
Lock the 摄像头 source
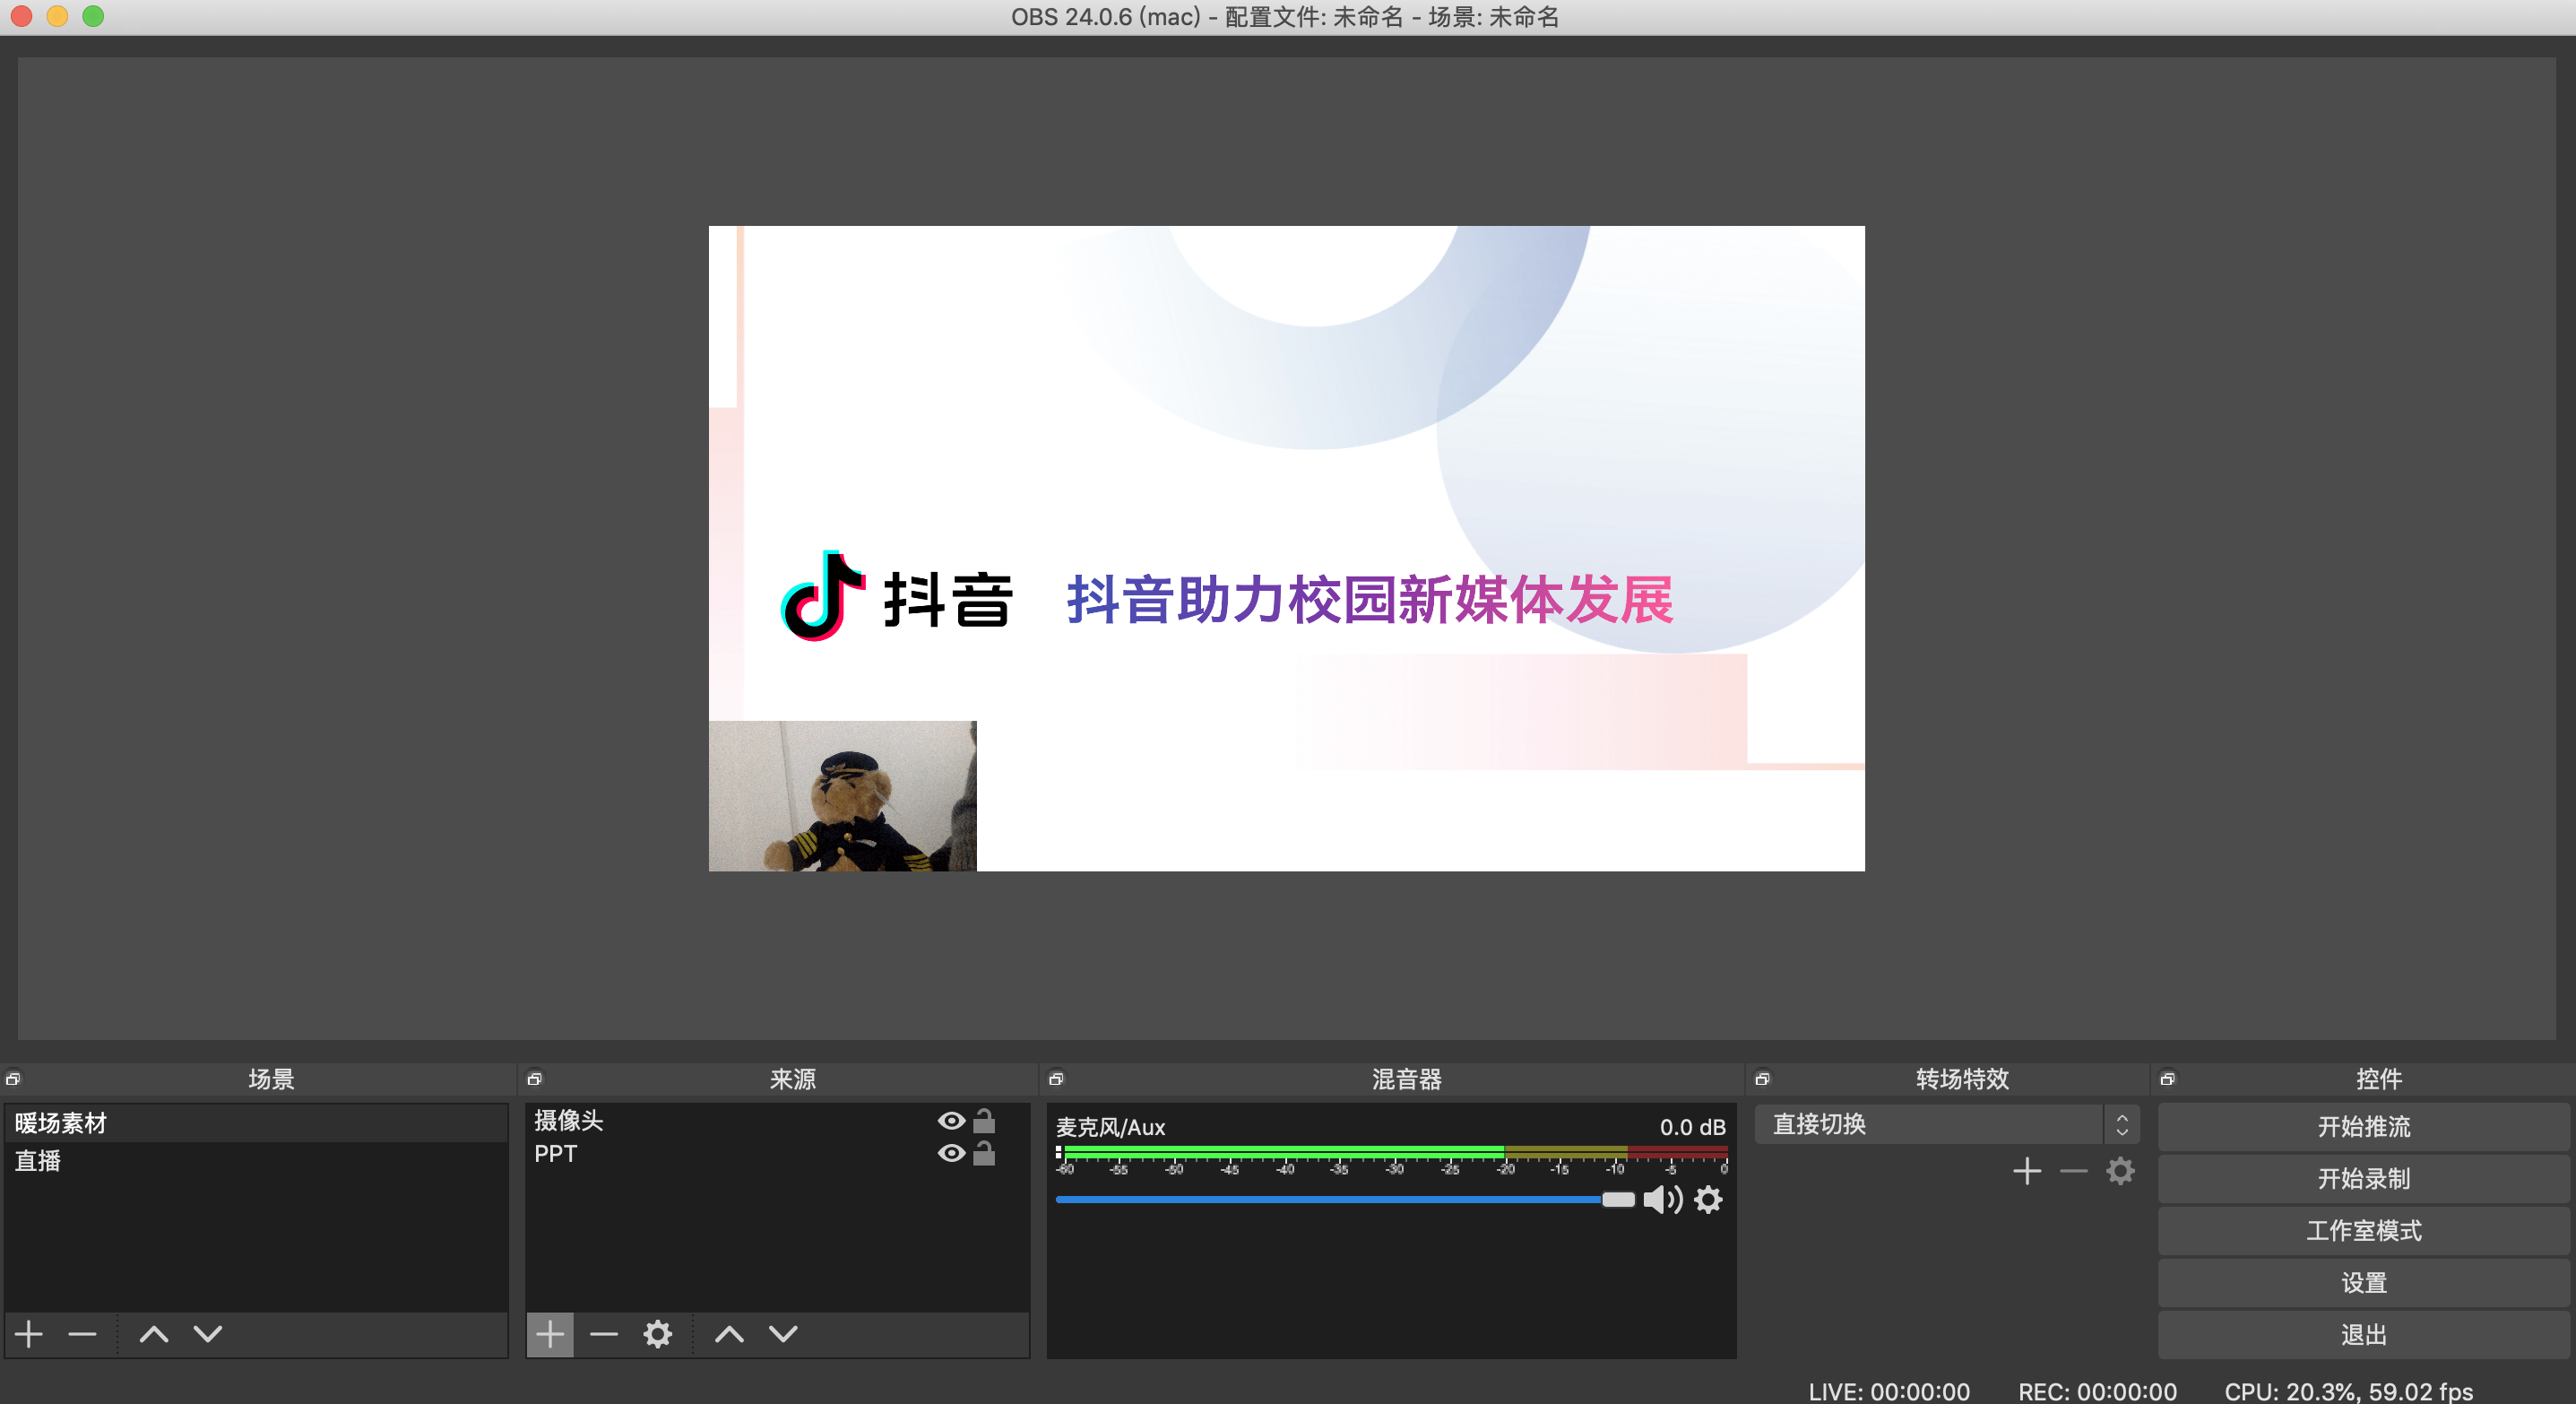point(985,1122)
